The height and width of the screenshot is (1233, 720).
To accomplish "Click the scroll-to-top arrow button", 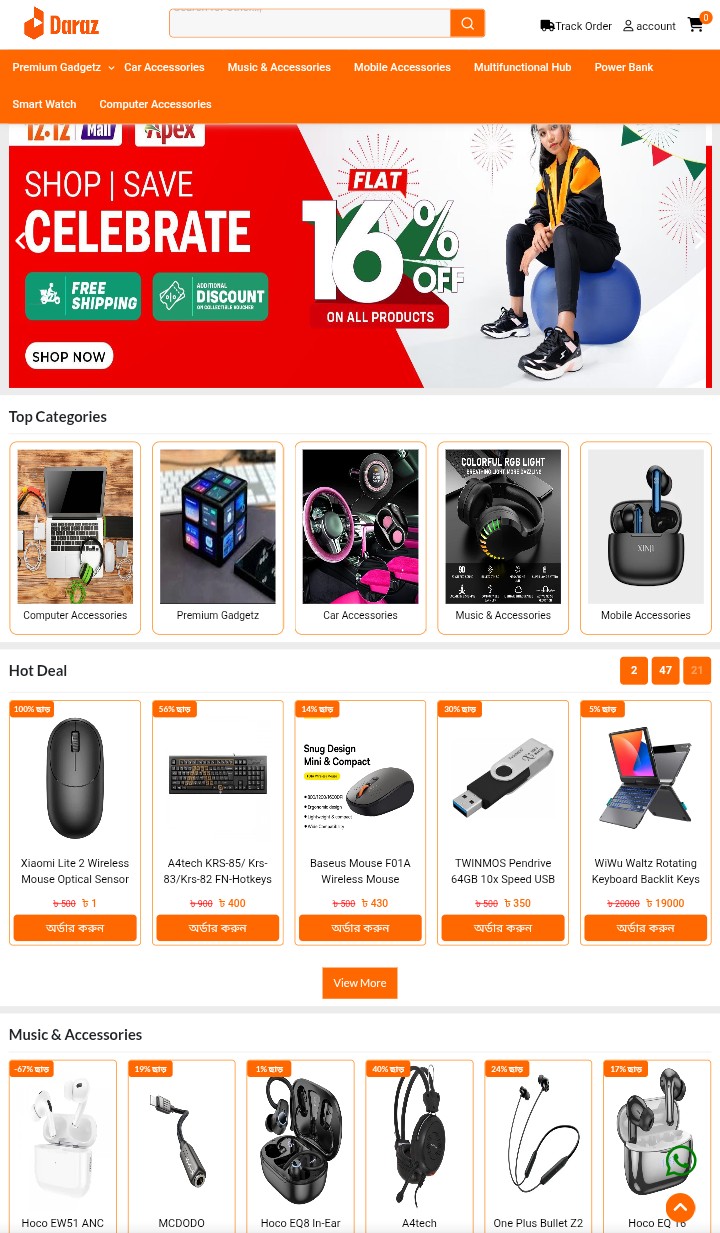I will click(x=680, y=1207).
